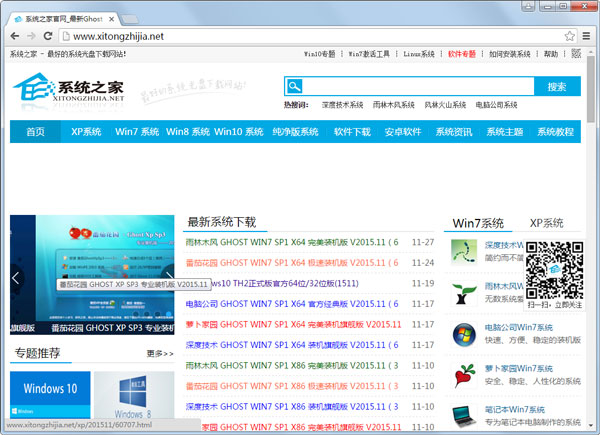
Task: Open the Windows 8 topic thumbnail
Action: [x=134, y=395]
